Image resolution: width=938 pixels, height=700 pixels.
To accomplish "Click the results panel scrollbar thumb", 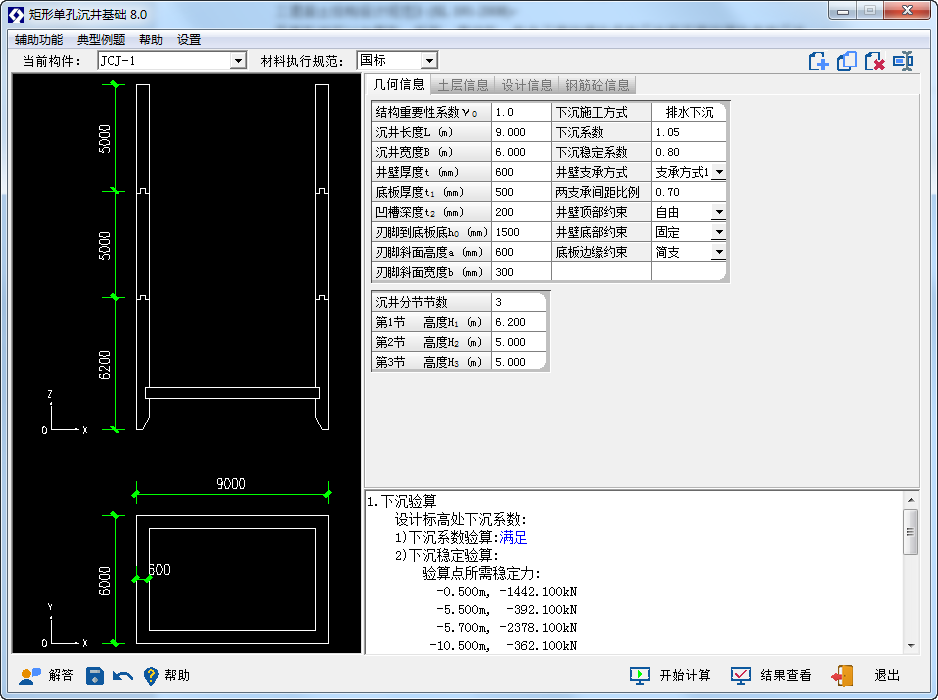I will tap(910, 532).
